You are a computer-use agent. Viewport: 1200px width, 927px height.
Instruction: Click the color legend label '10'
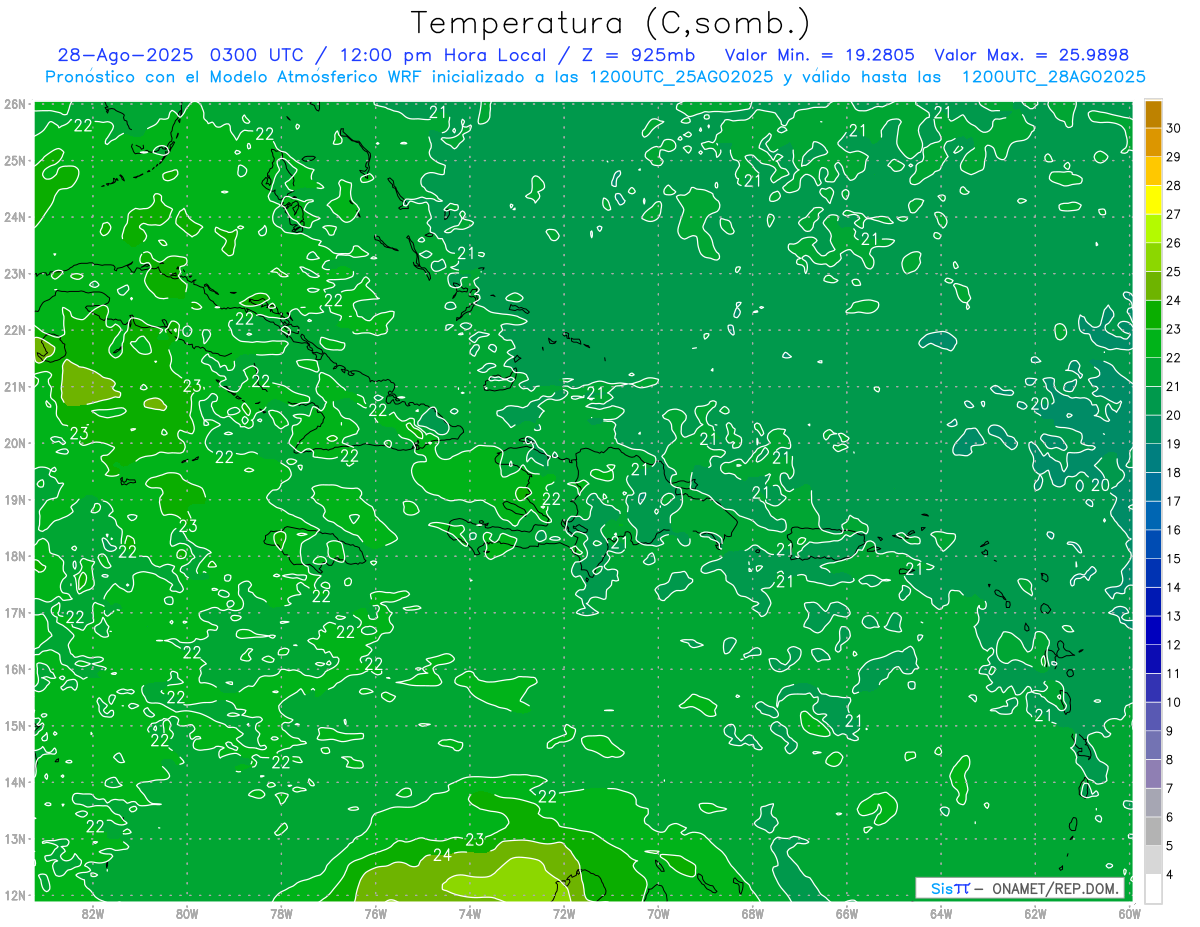coord(1173,702)
